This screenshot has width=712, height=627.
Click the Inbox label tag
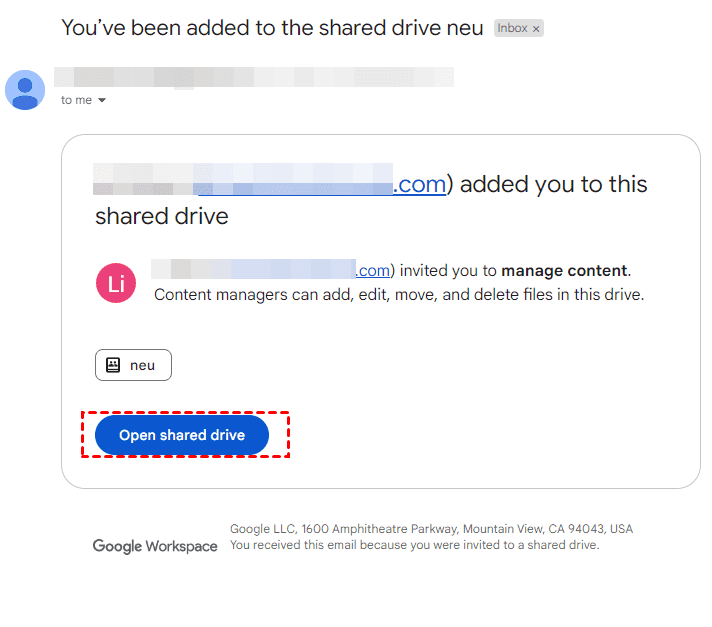pyautogui.click(x=512, y=29)
